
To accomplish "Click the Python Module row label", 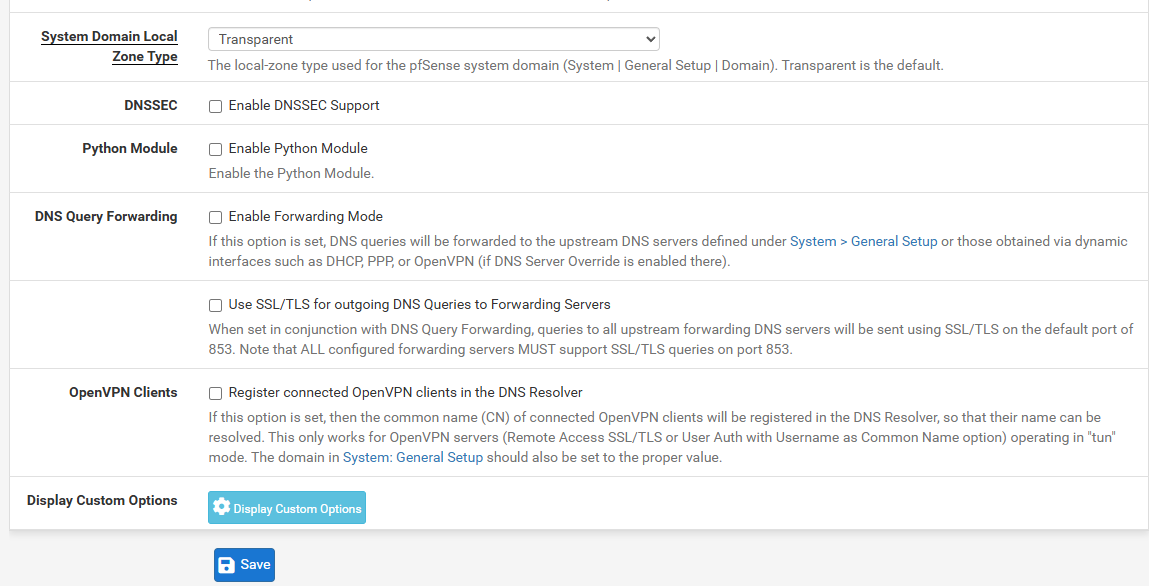I will [x=130, y=149].
